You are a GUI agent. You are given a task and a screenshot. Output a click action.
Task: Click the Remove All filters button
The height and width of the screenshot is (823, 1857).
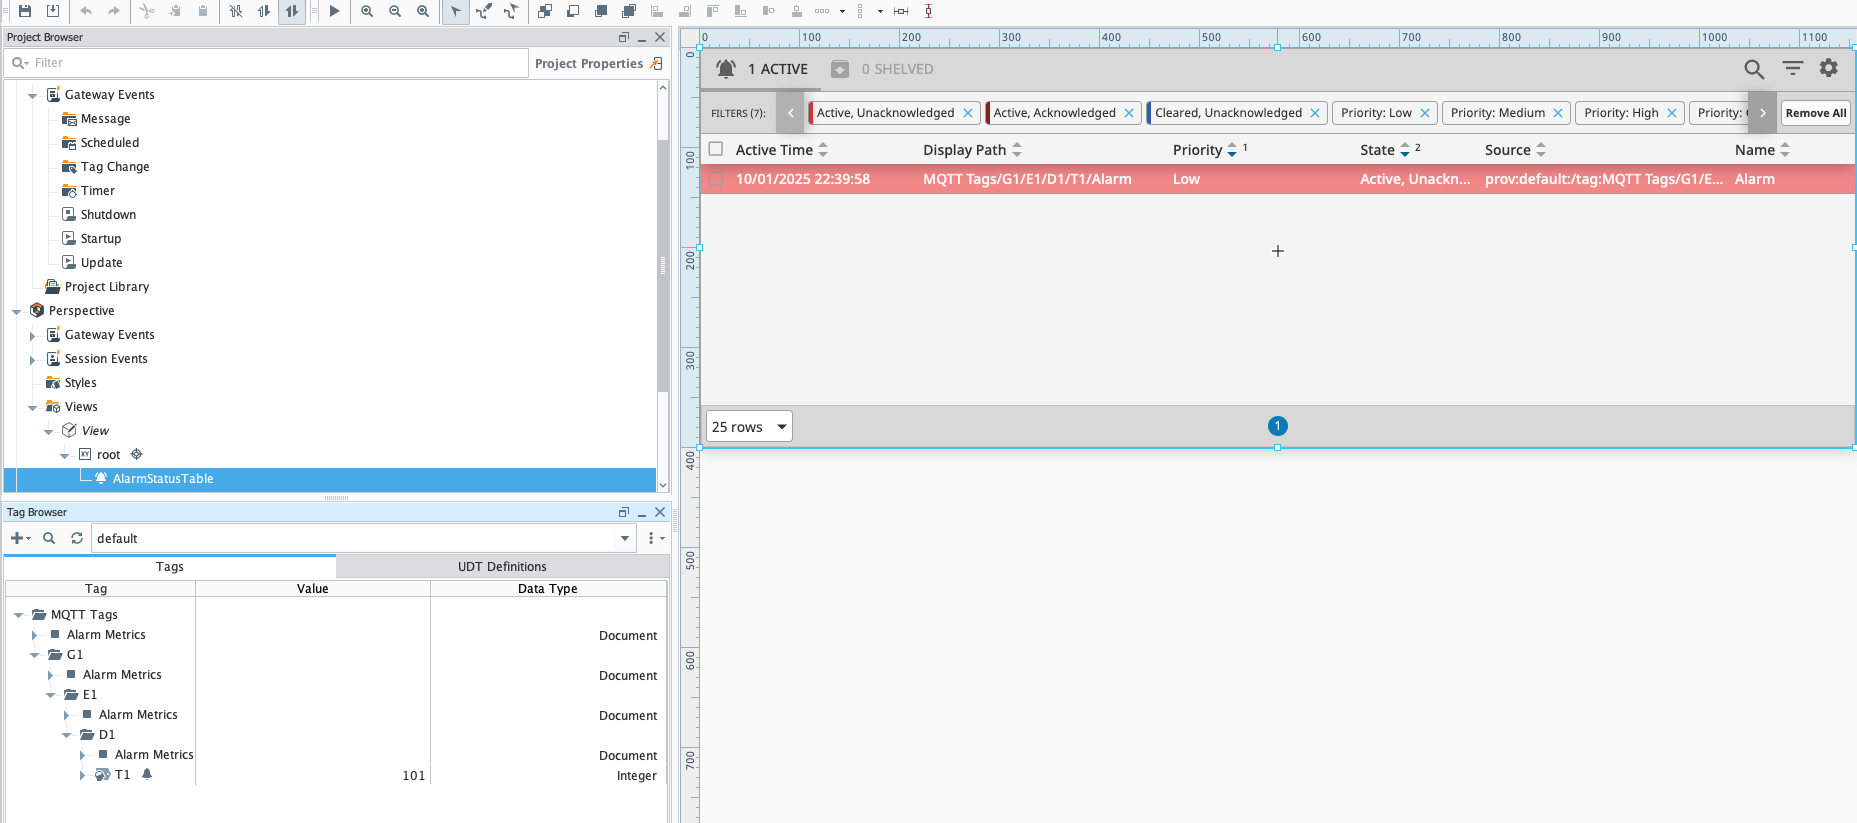point(1815,113)
